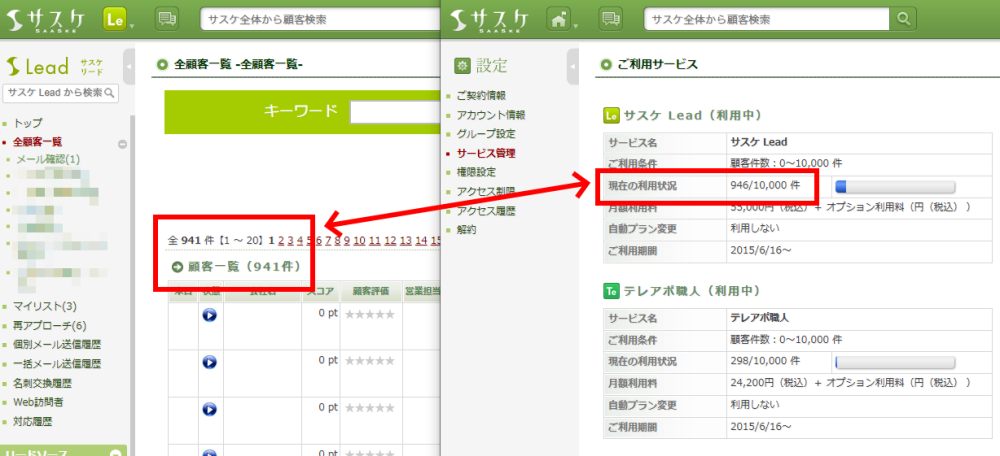Click the スコア column header
The height and width of the screenshot is (456, 1000).
click(x=321, y=292)
